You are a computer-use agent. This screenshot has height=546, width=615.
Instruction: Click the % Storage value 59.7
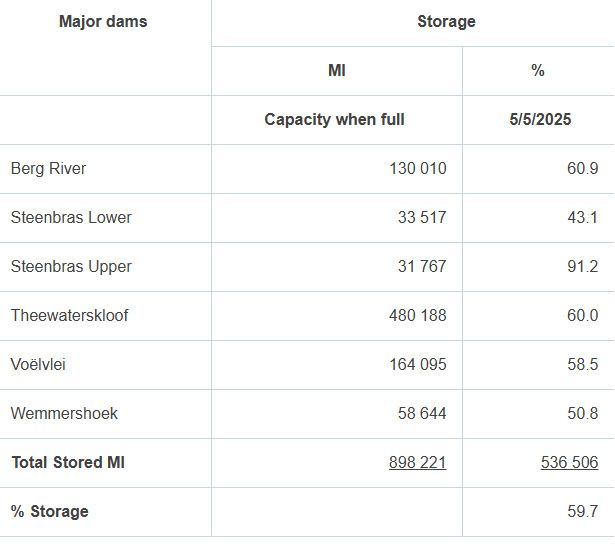tap(582, 511)
